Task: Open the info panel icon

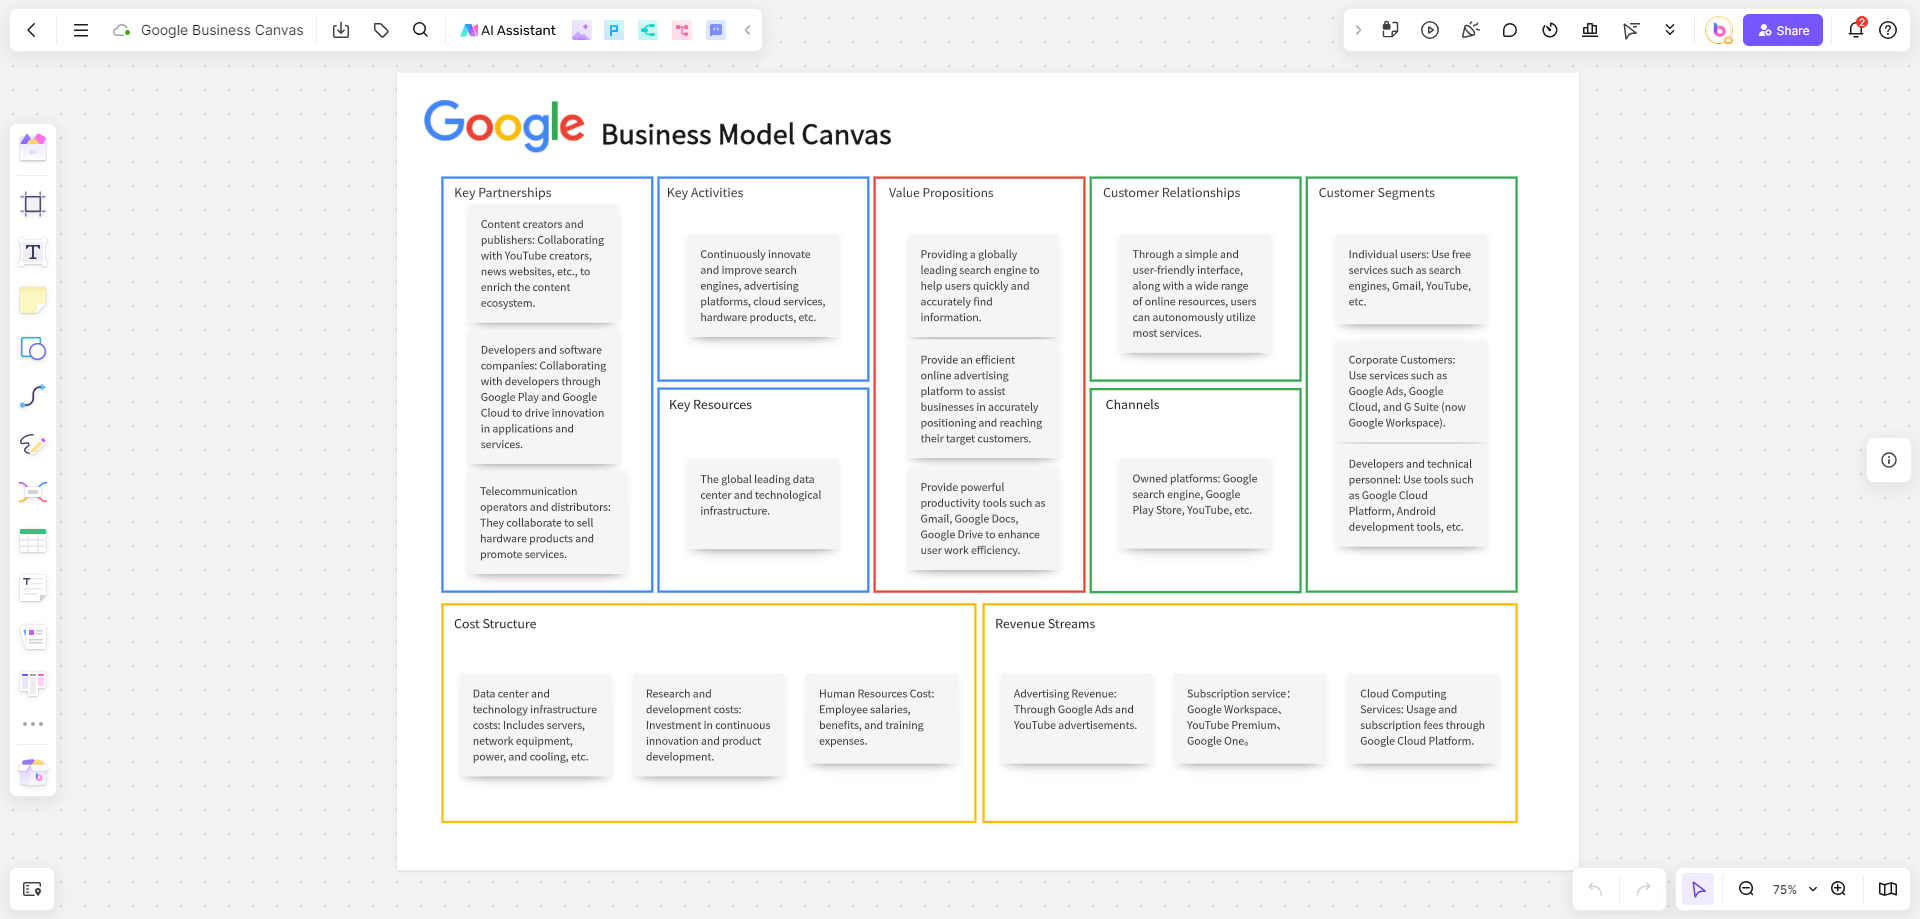Action: (1889, 460)
